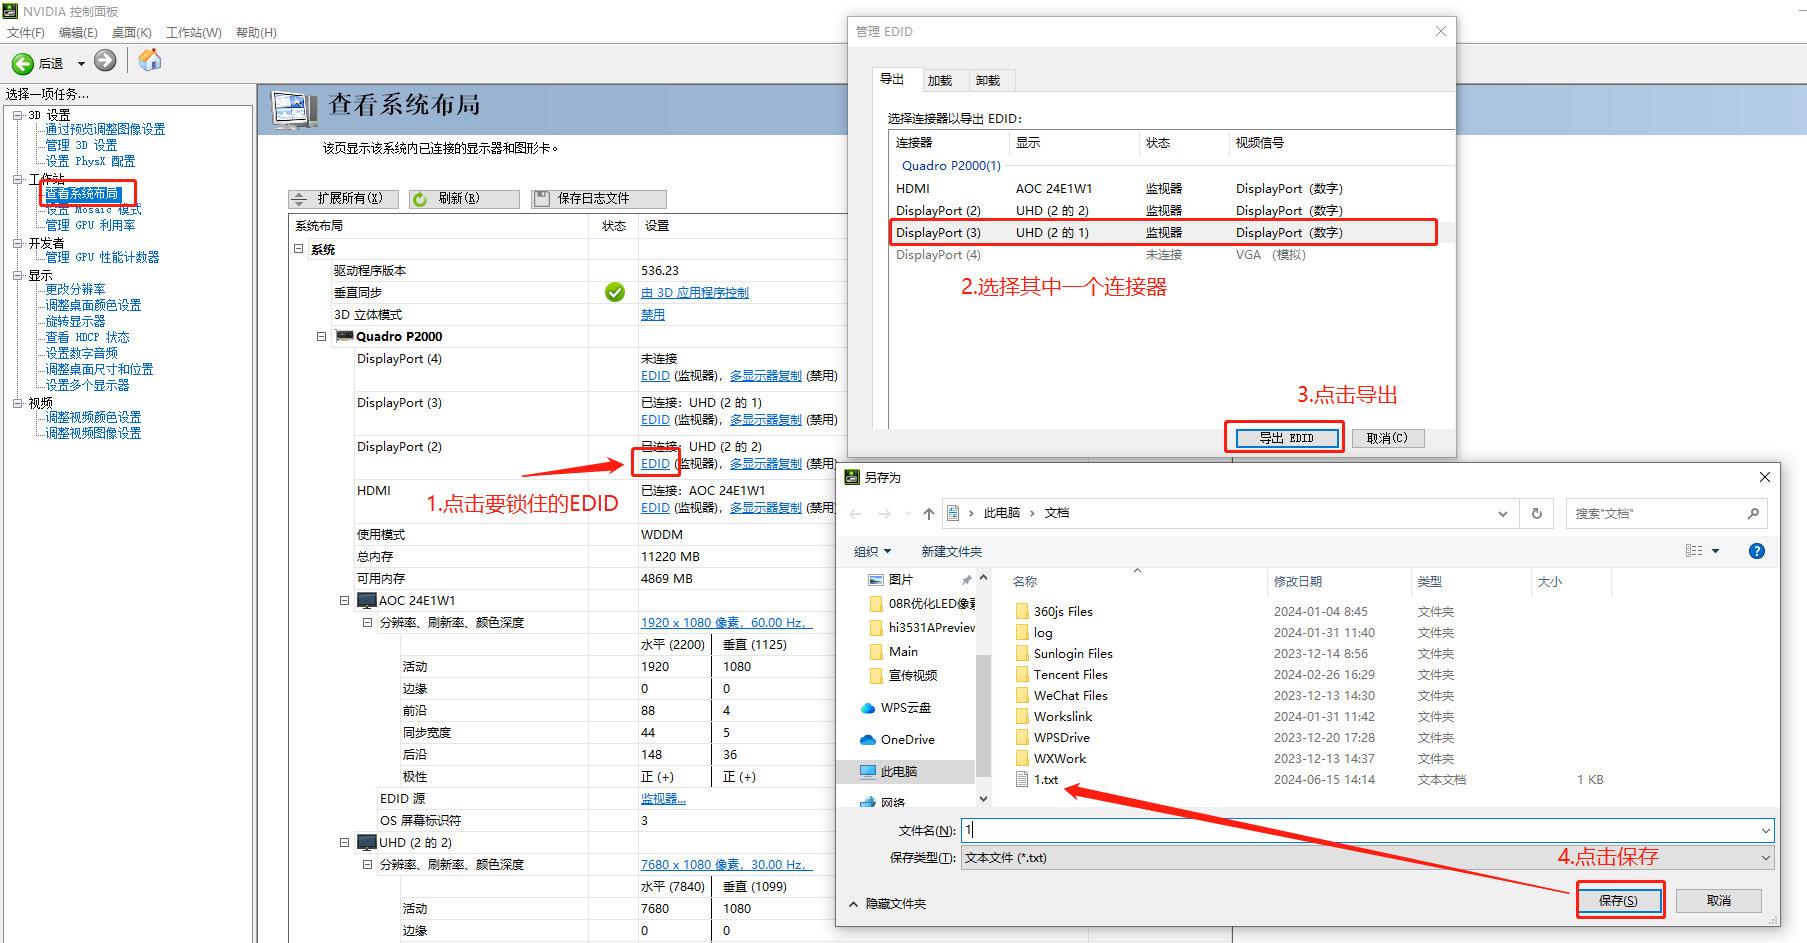Open the view options dropdown arrow
The height and width of the screenshot is (943, 1807).
pyautogui.click(x=1715, y=551)
